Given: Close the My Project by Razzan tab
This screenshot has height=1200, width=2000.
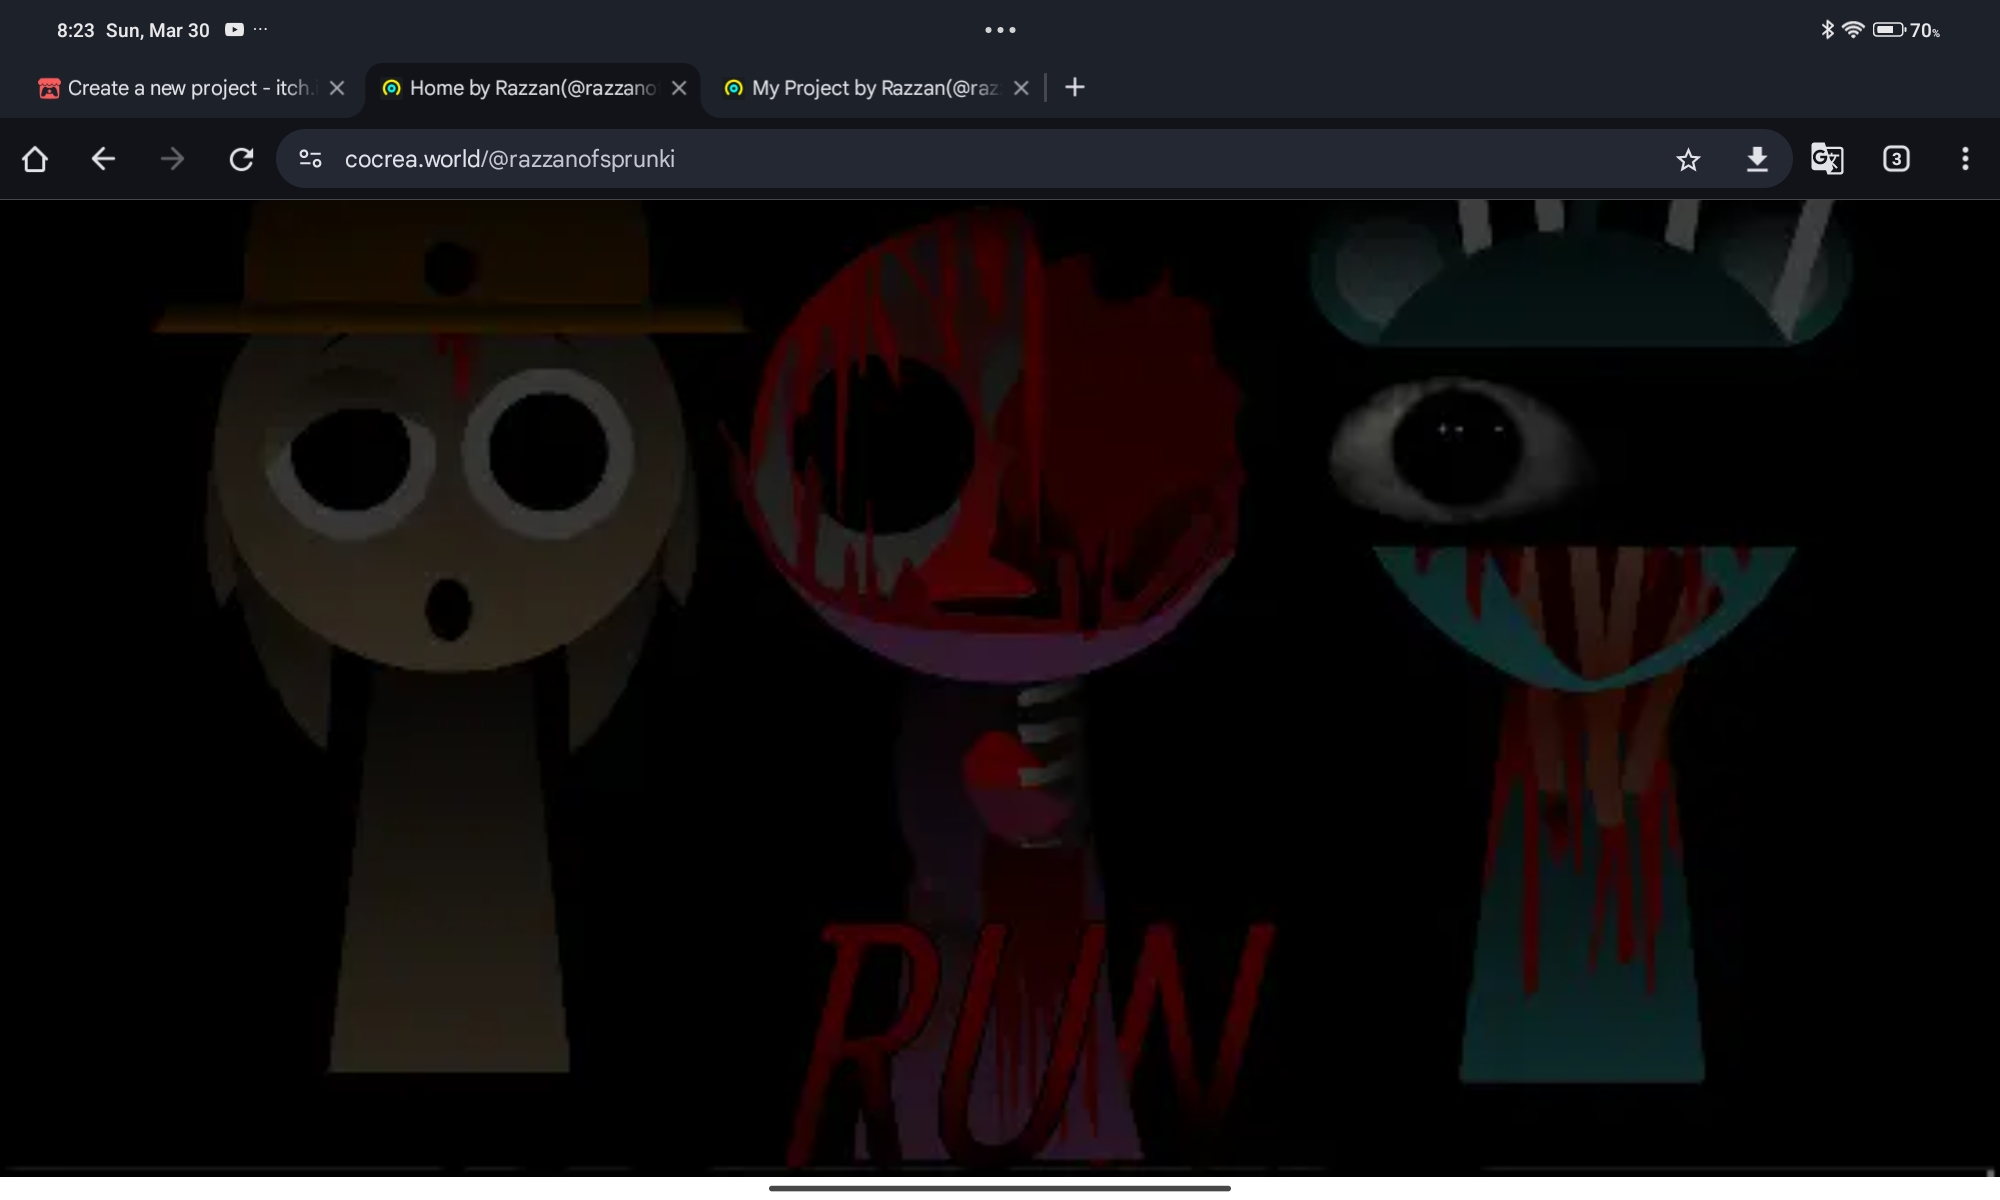Looking at the screenshot, I should click(x=1021, y=88).
